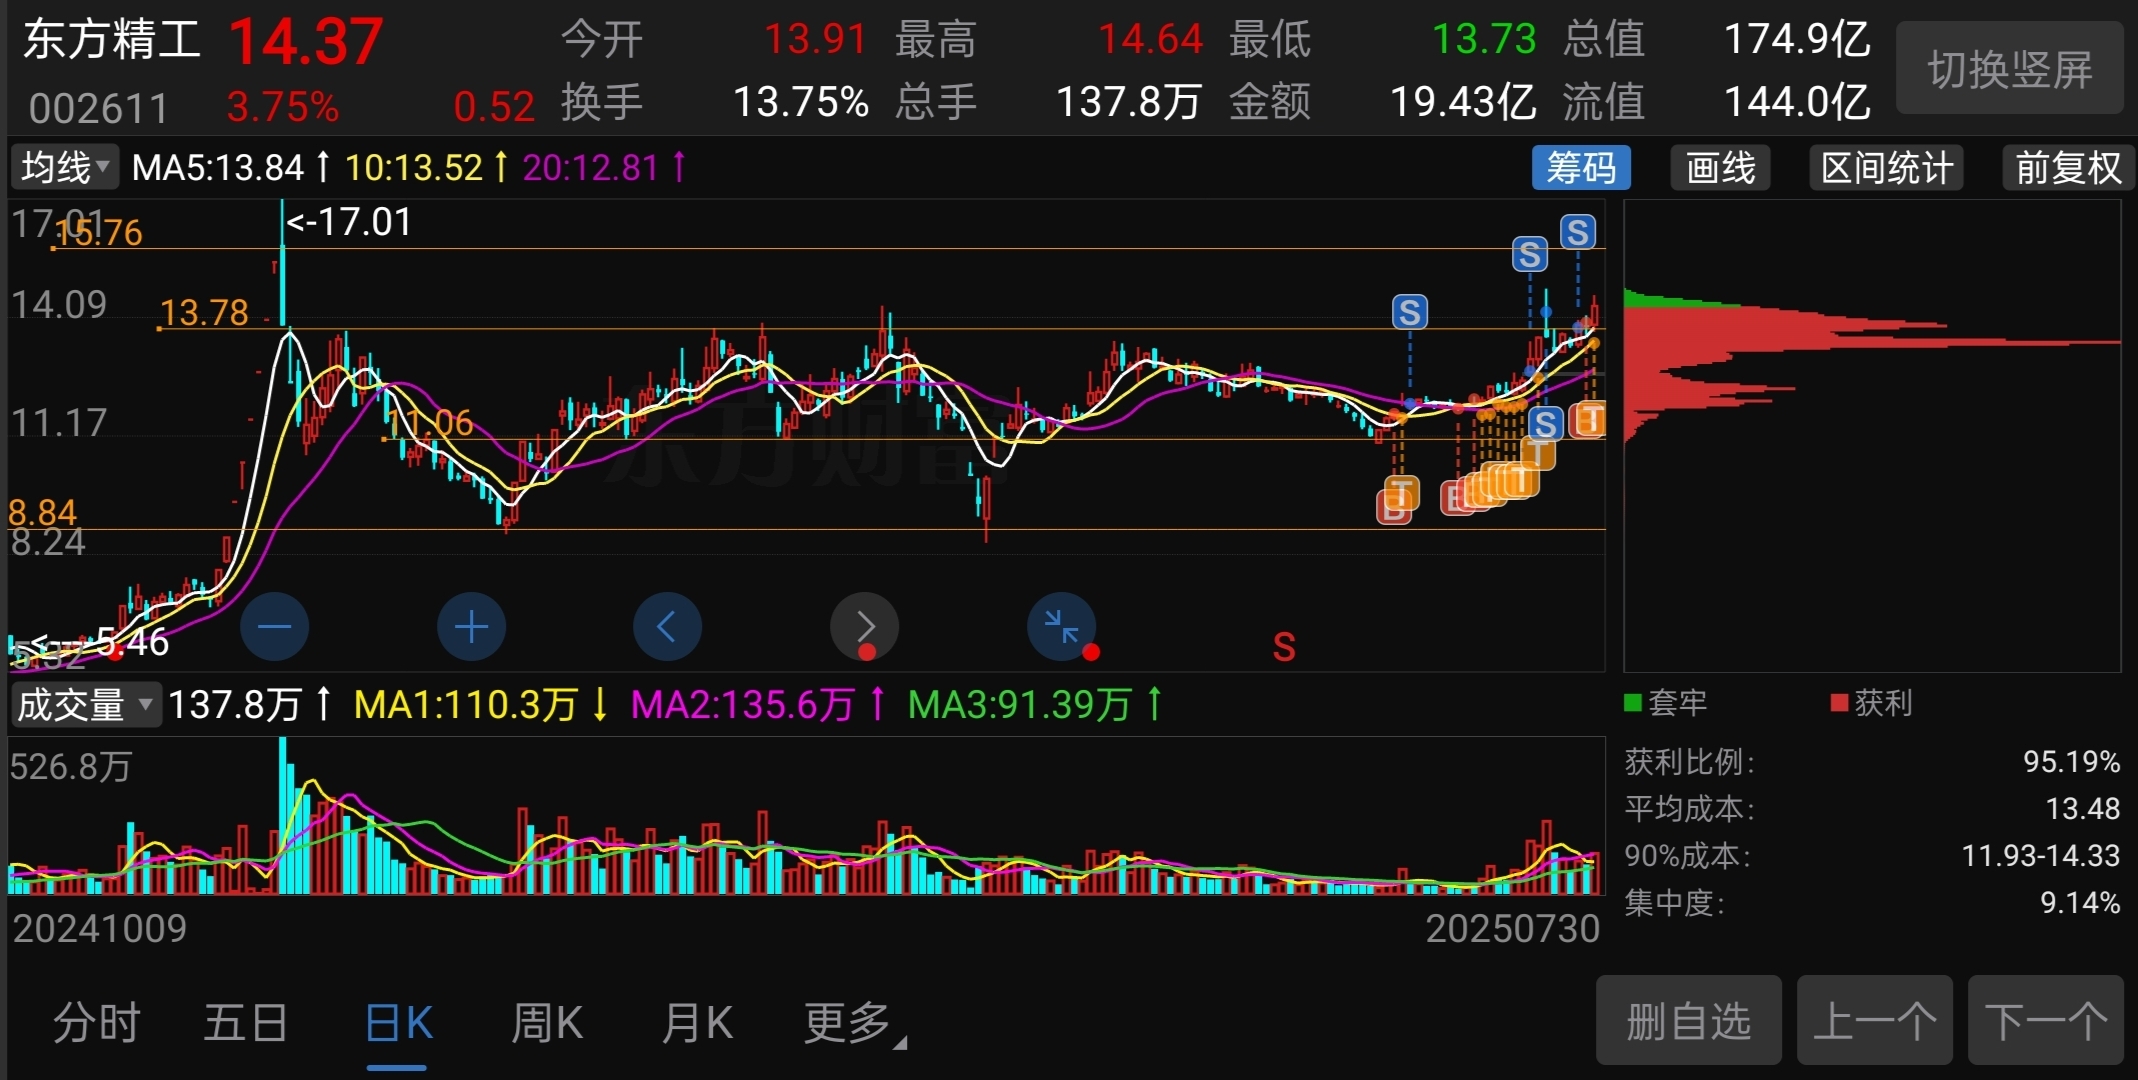Tap the tallest volume bar at 526.8万
Image resolution: width=2138 pixels, height=1080 pixels.
(x=283, y=815)
